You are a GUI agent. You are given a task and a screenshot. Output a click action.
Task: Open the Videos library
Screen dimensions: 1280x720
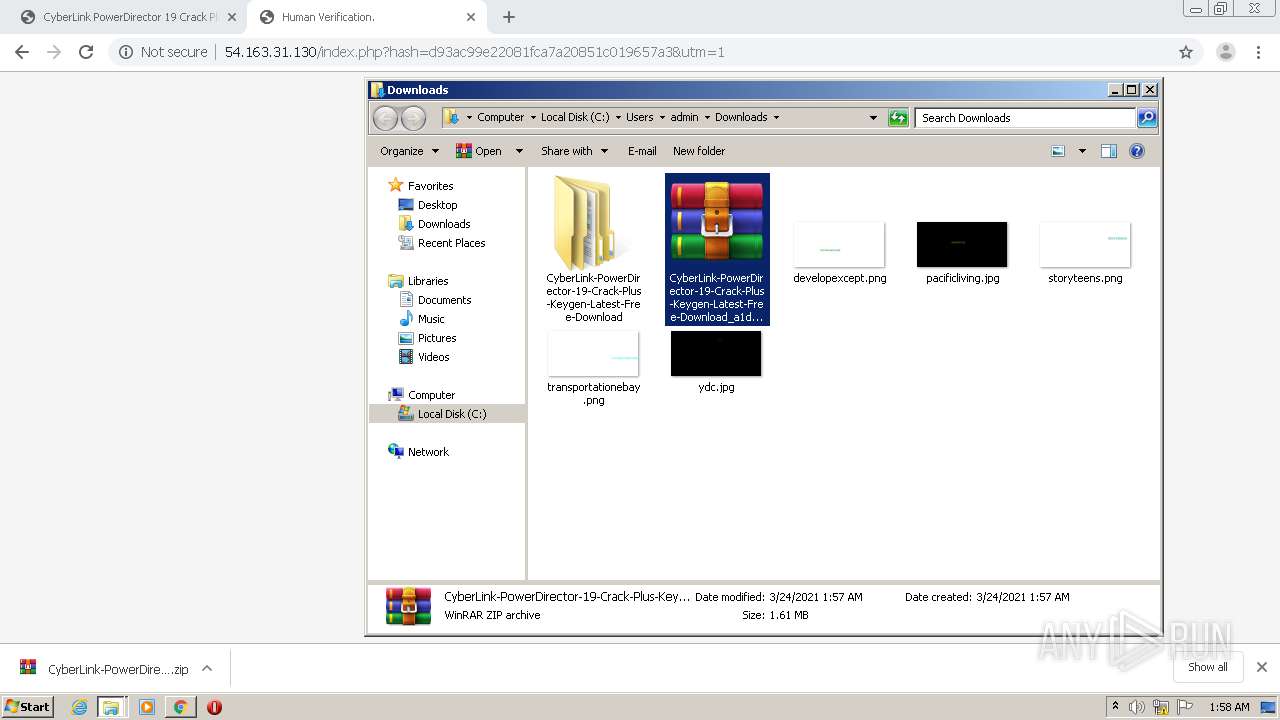tap(433, 357)
